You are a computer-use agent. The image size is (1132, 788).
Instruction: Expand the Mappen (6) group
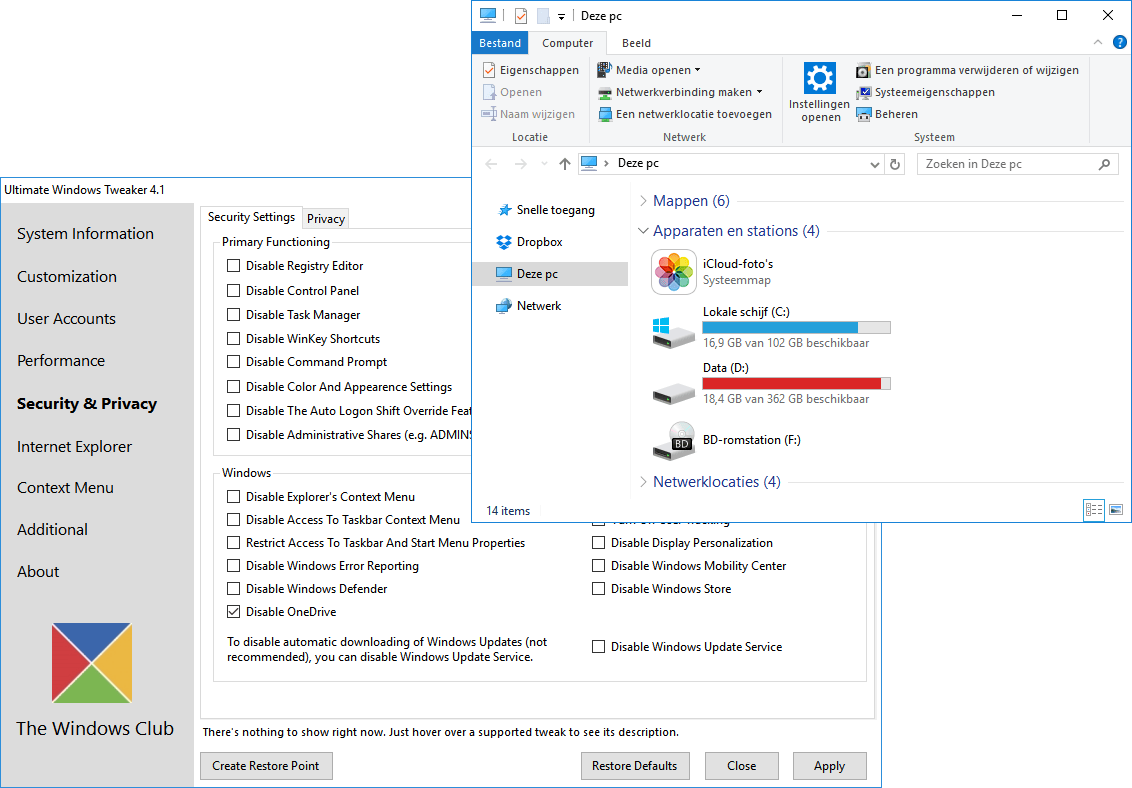click(643, 201)
